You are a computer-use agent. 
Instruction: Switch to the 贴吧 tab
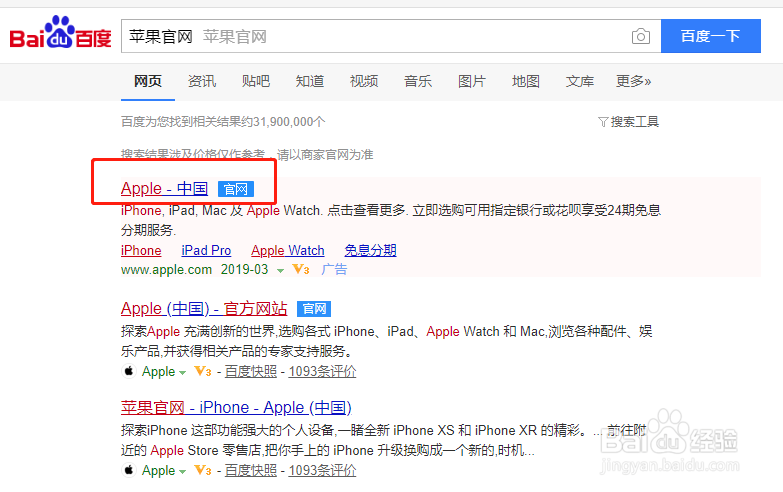click(256, 81)
